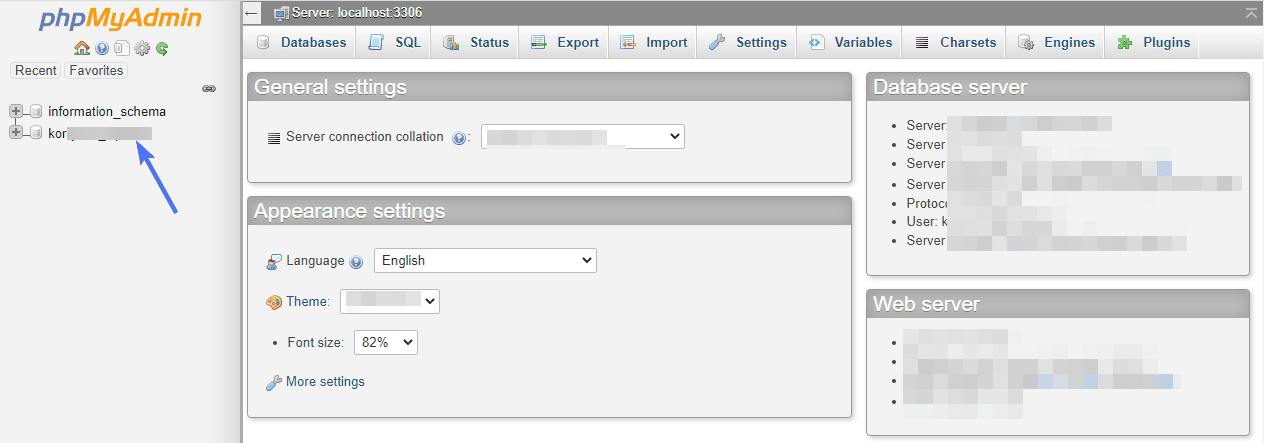The width and height of the screenshot is (1264, 443).
Task: Go to the Import tab
Action: (654, 42)
